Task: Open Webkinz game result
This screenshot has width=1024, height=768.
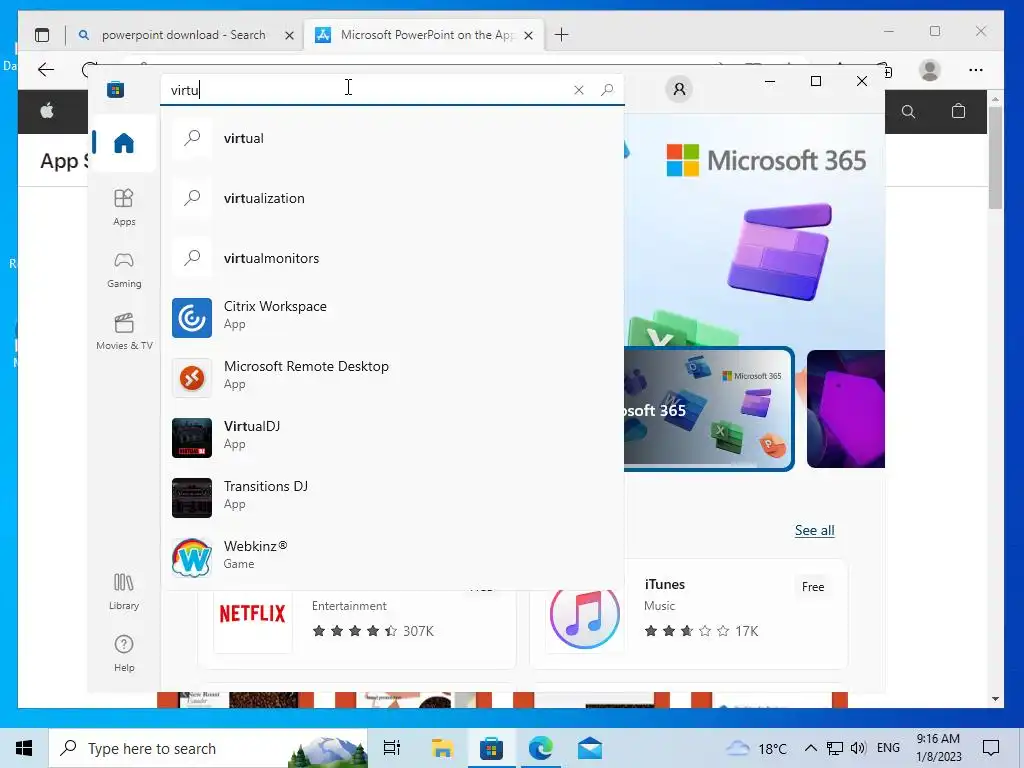Action: click(x=392, y=558)
